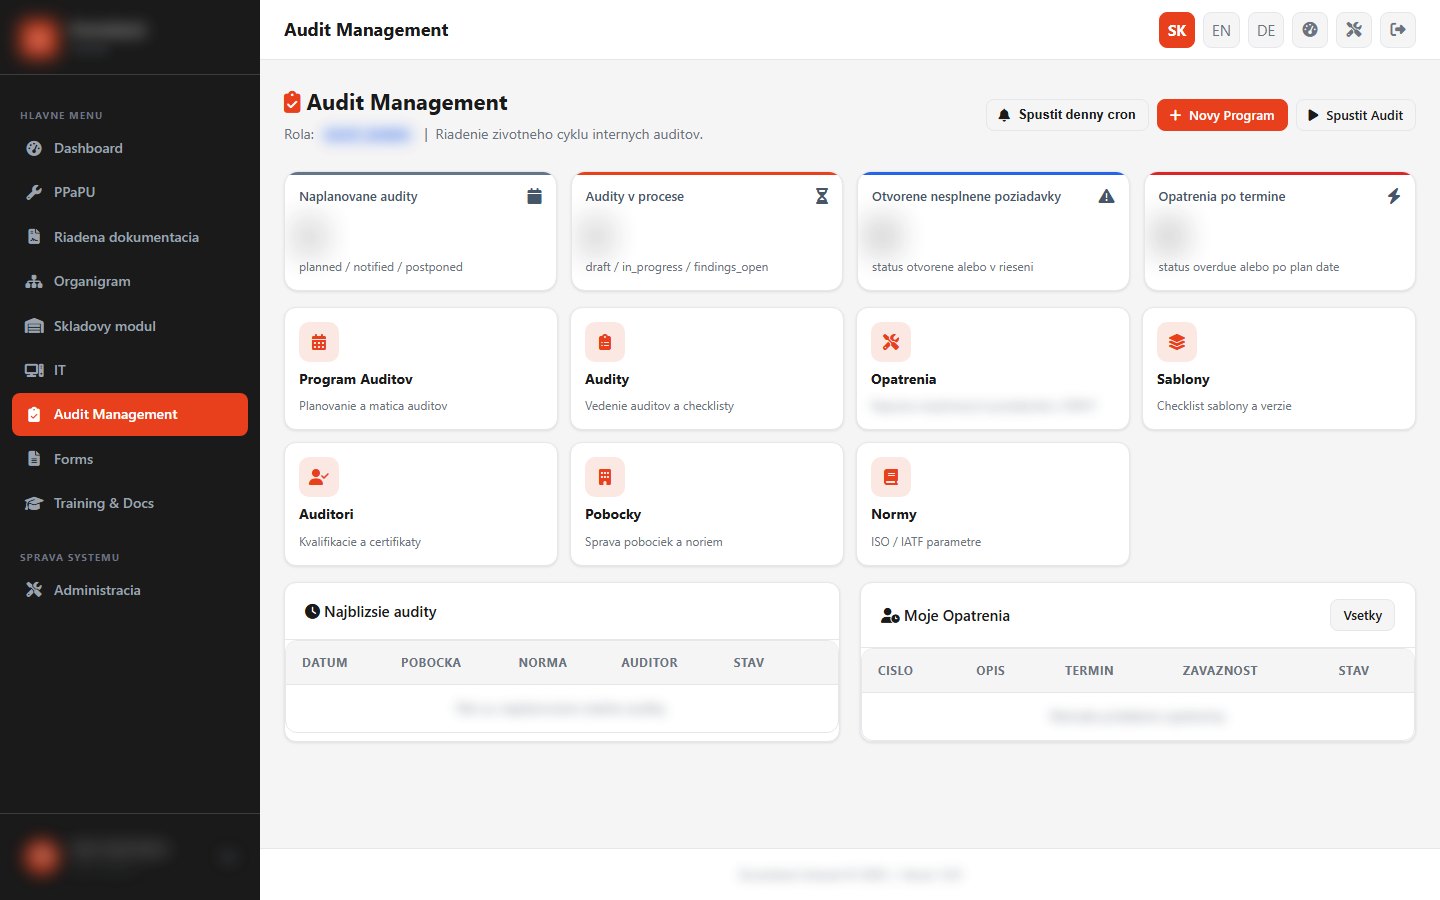Screen dimensions: 1440x900
Task: Click the Auditori user-check icon
Action: click(x=319, y=477)
